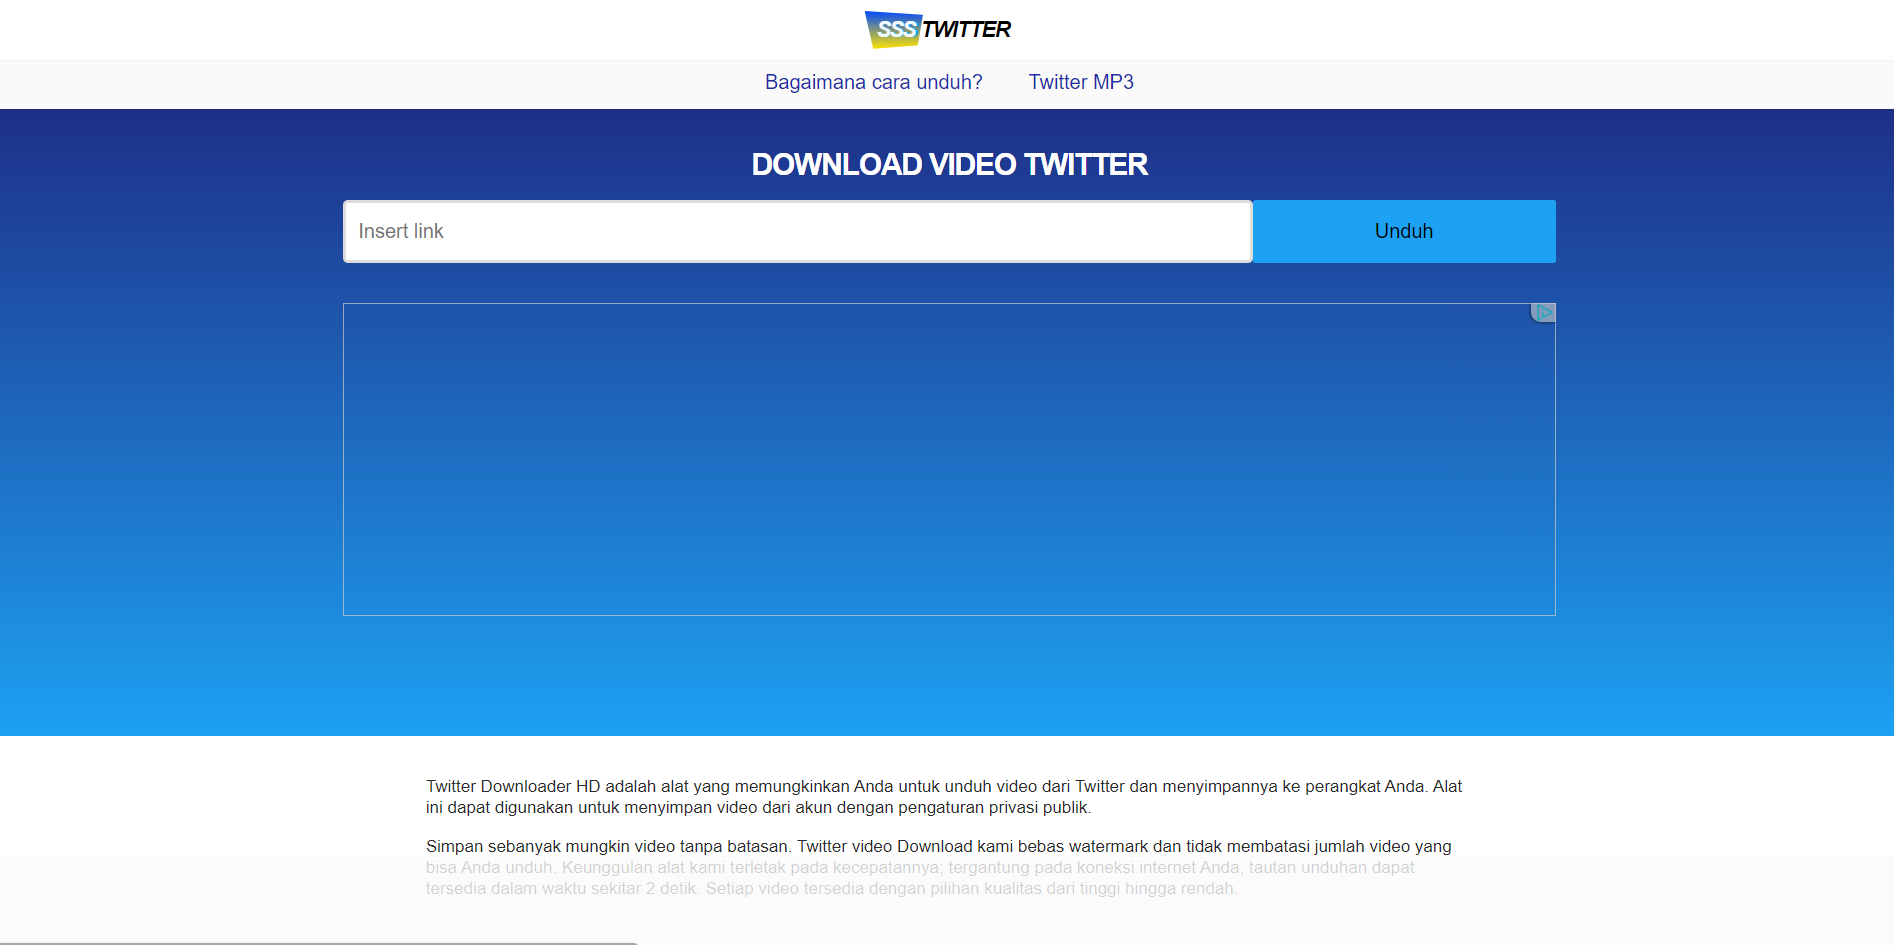Open the "Twitter MP3" navigation item
Screen dimensions: 1894x945
(1081, 83)
